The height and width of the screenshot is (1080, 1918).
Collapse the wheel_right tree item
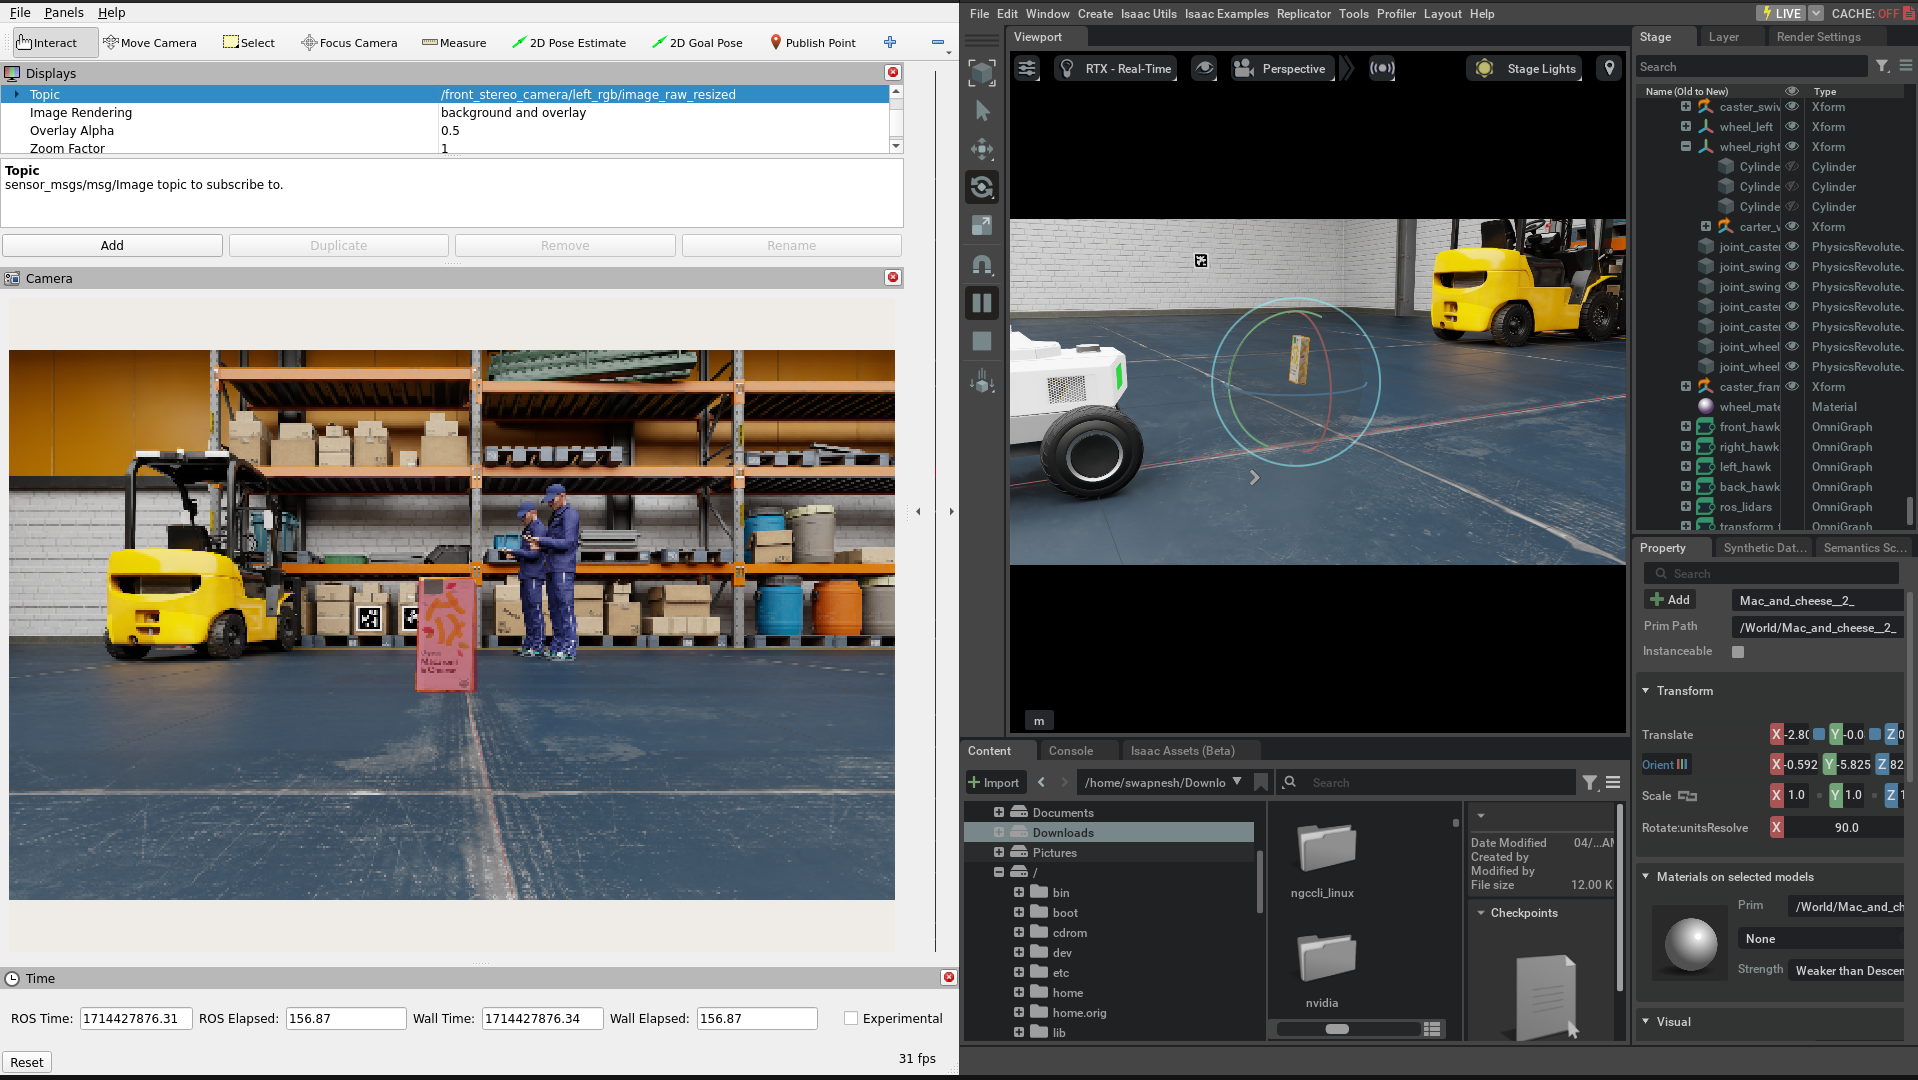[1686, 146]
